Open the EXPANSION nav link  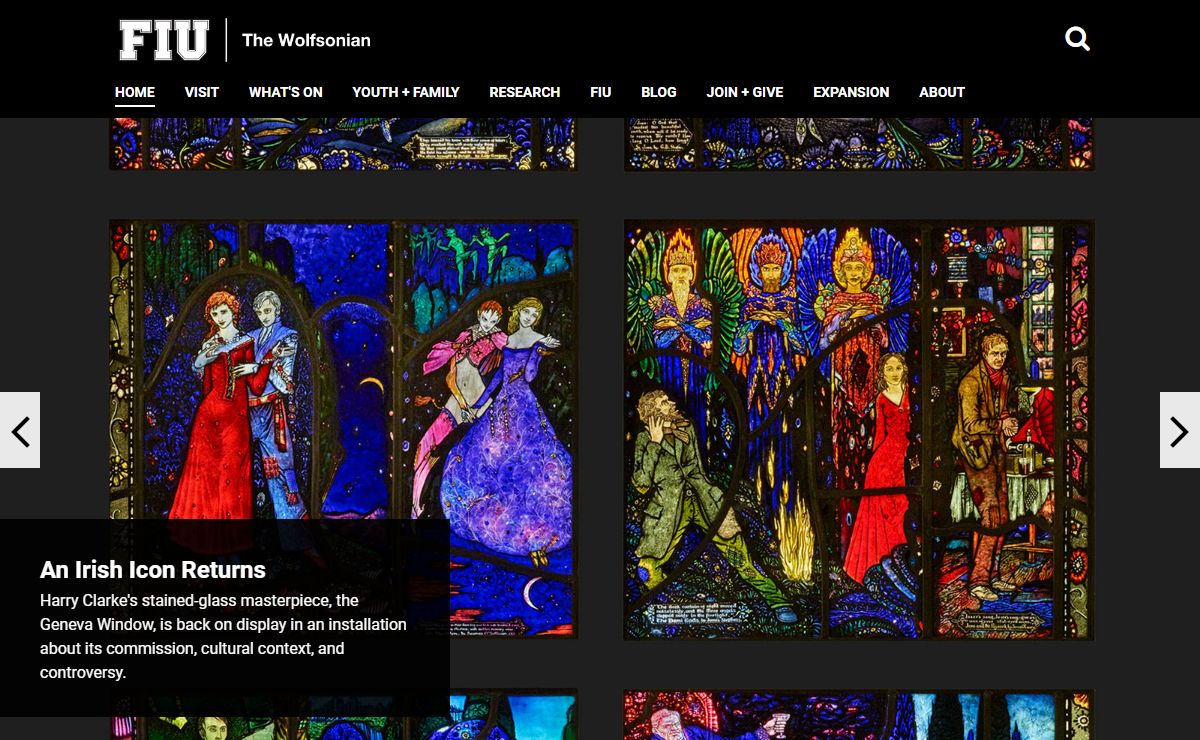tap(851, 92)
